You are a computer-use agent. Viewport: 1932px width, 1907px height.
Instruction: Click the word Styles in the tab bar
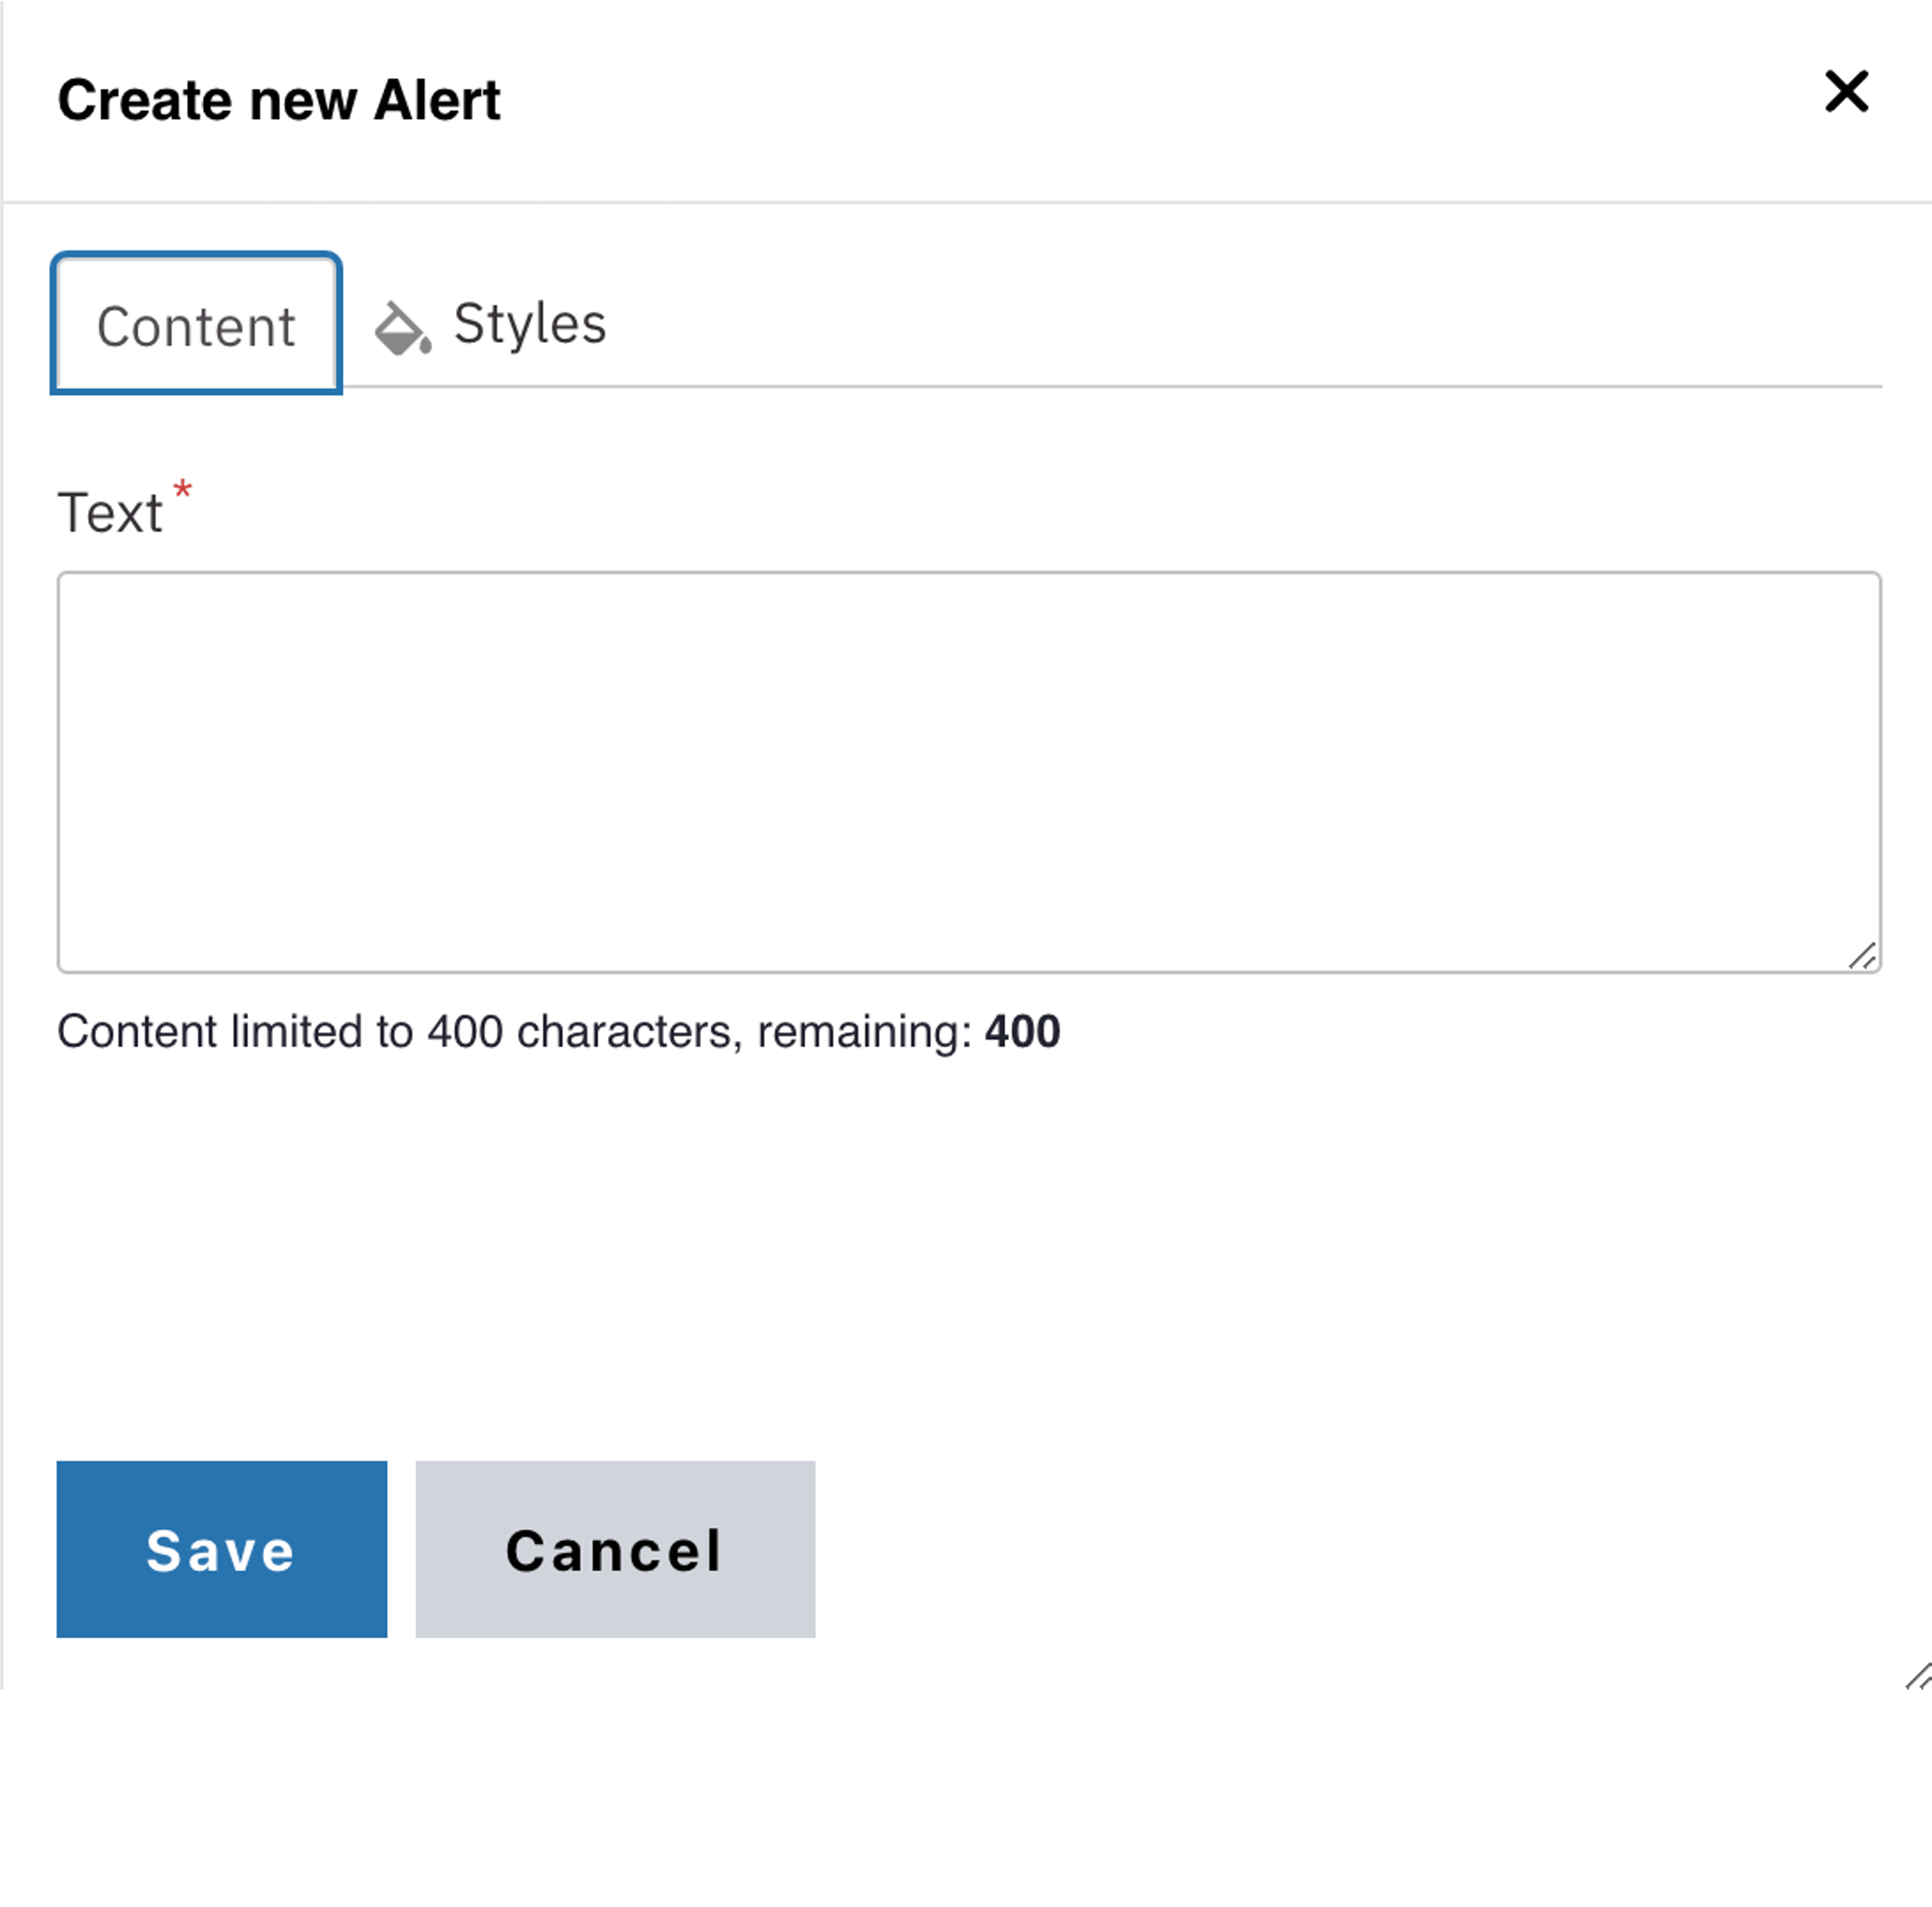pos(529,324)
